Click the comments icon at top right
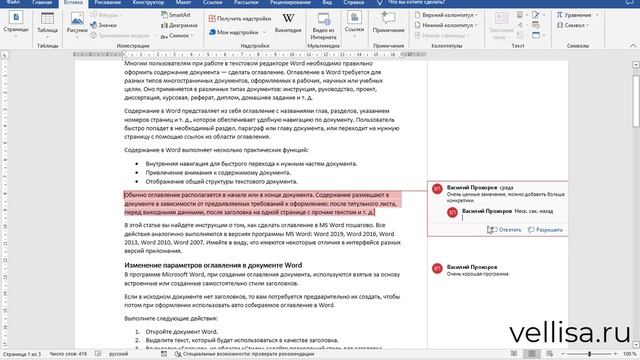Image resolution: width=640 pixels, height=360 pixels. [630, 2]
